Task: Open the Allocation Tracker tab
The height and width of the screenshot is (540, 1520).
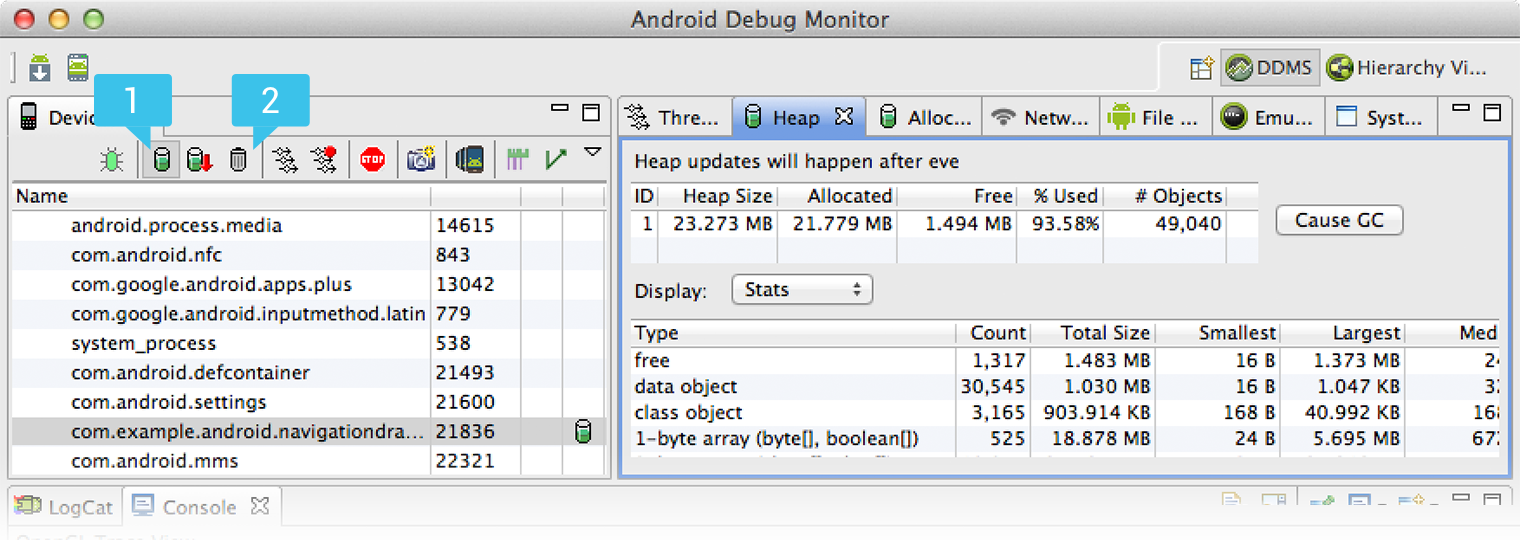Action: click(x=925, y=117)
